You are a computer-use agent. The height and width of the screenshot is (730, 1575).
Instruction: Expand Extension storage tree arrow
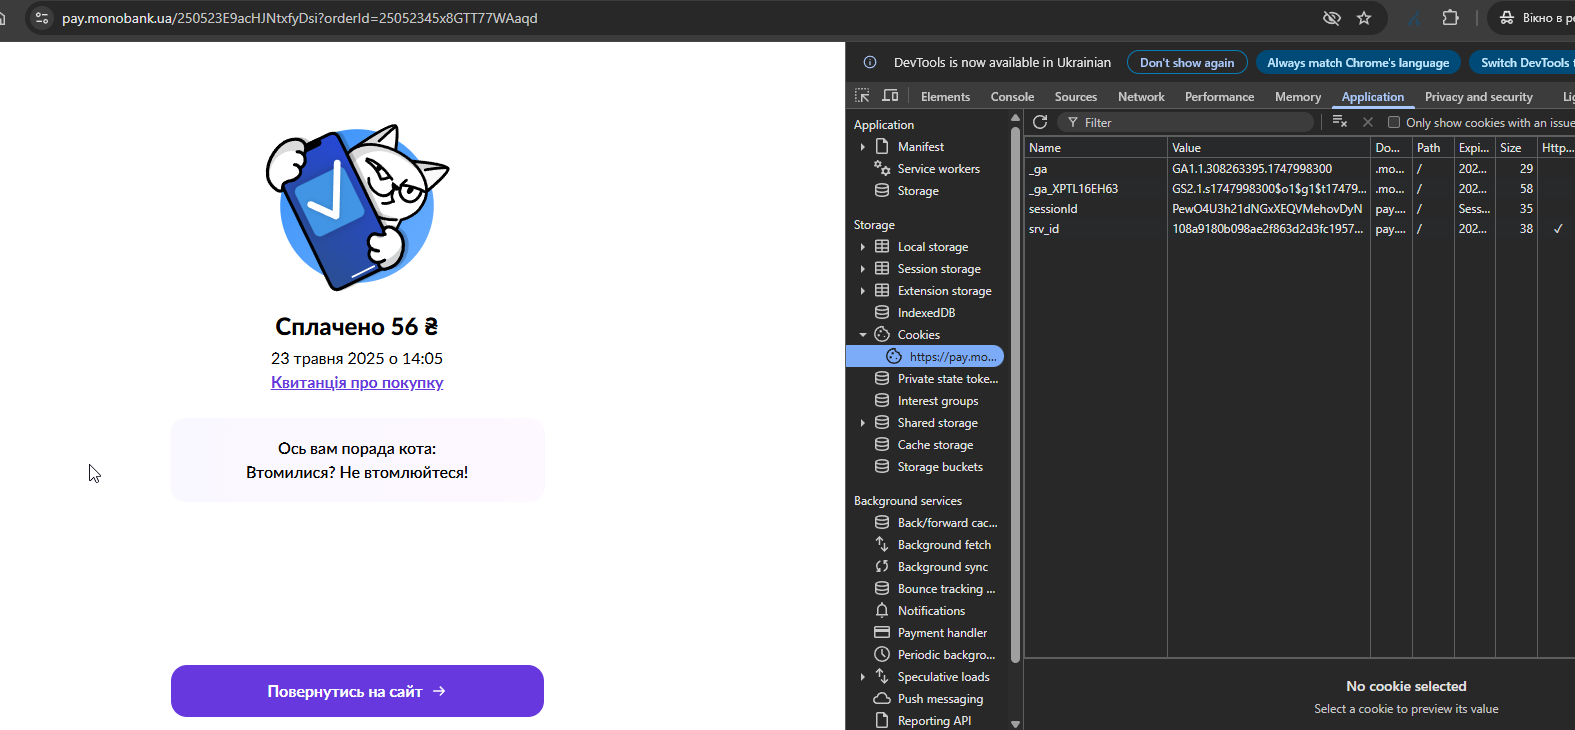tap(863, 291)
